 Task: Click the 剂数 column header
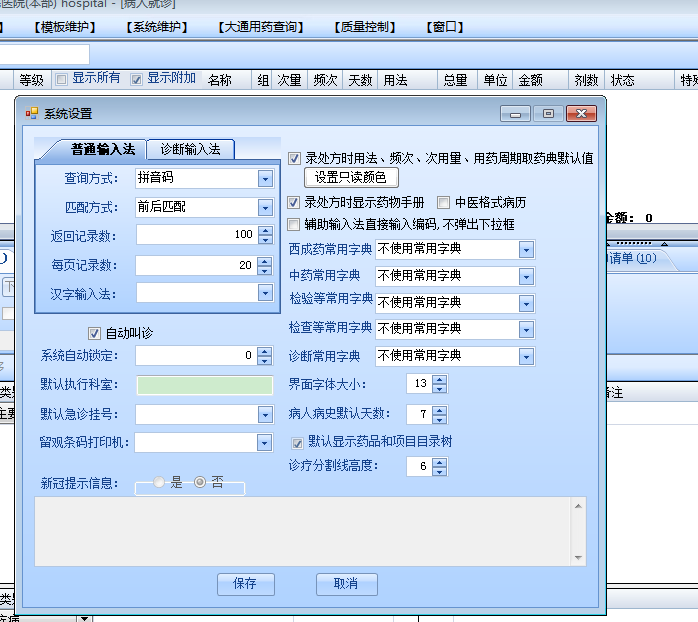point(586,80)
